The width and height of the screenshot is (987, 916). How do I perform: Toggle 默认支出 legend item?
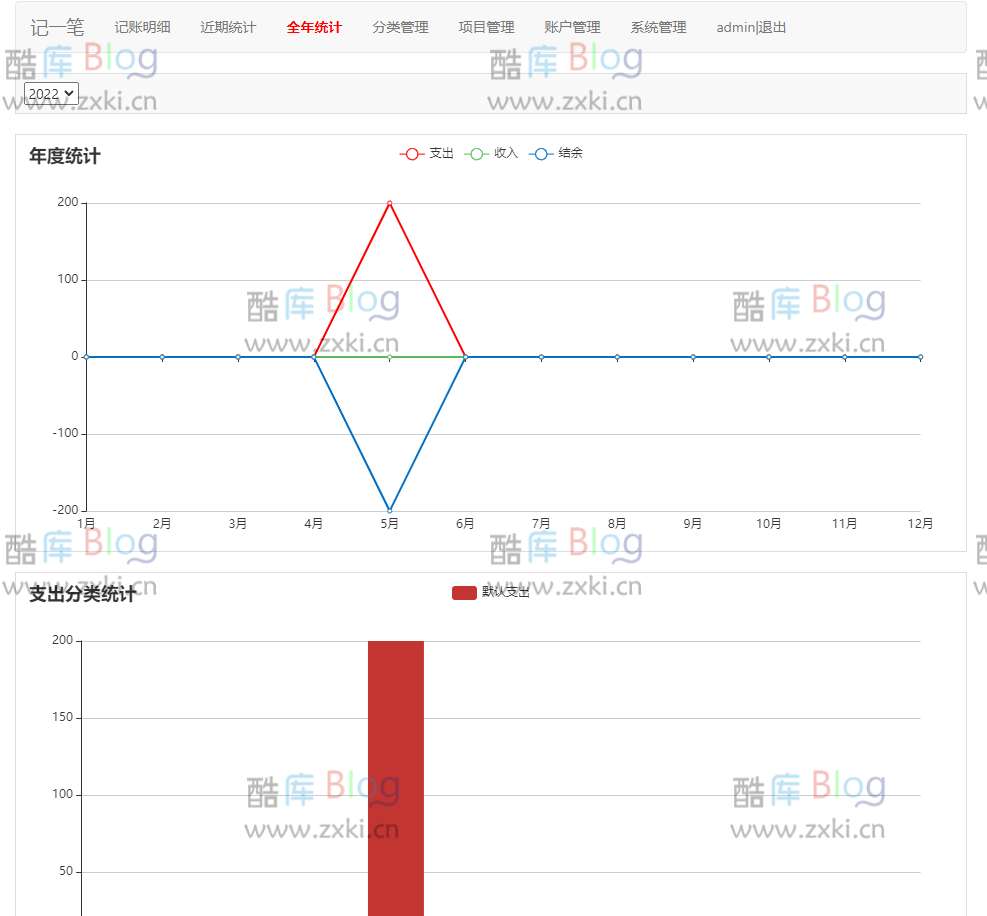(491, 592)
